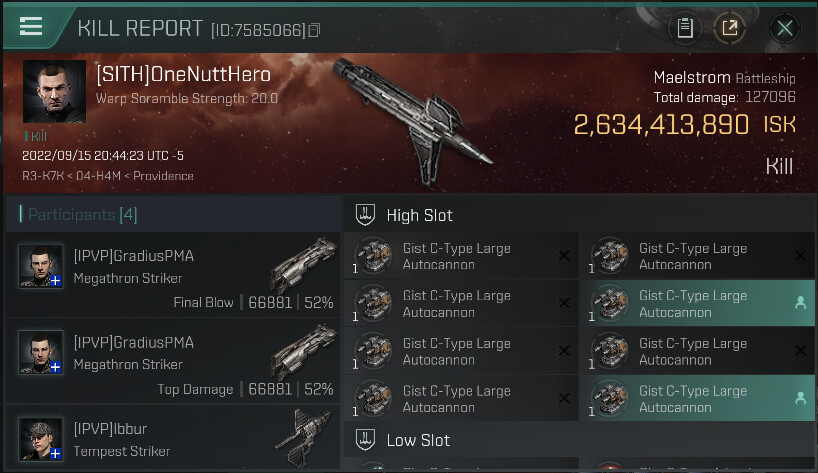Copy the kill report ID with the copy icon
This screenshot has height=473, width=818.
coord(314,30)
